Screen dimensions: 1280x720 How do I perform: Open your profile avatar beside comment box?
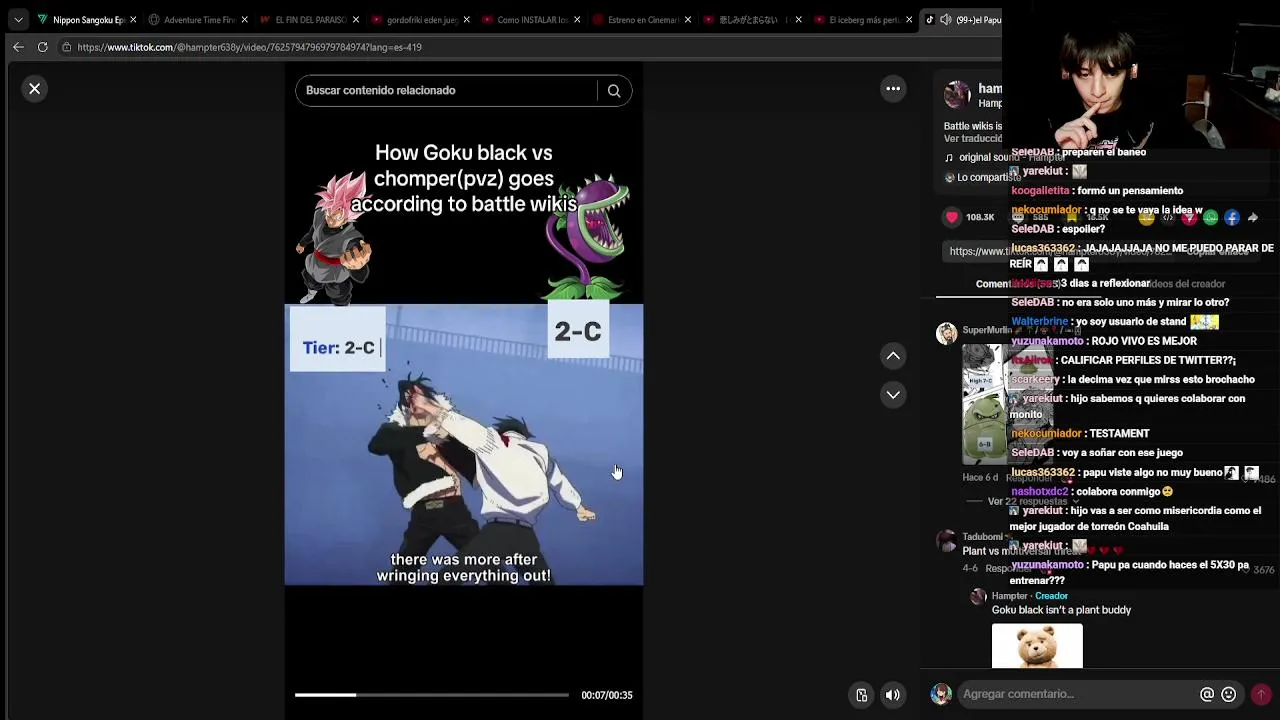(x=941, y=694)
